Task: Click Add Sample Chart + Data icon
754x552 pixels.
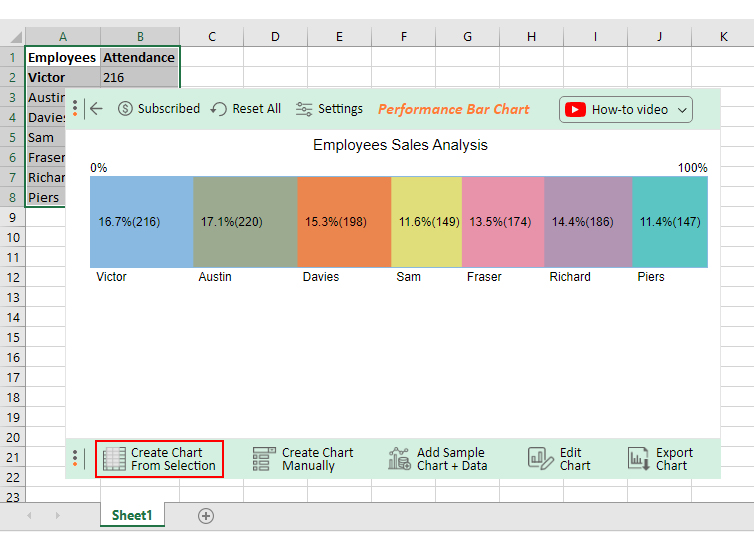Action: (x=399, y=459)
